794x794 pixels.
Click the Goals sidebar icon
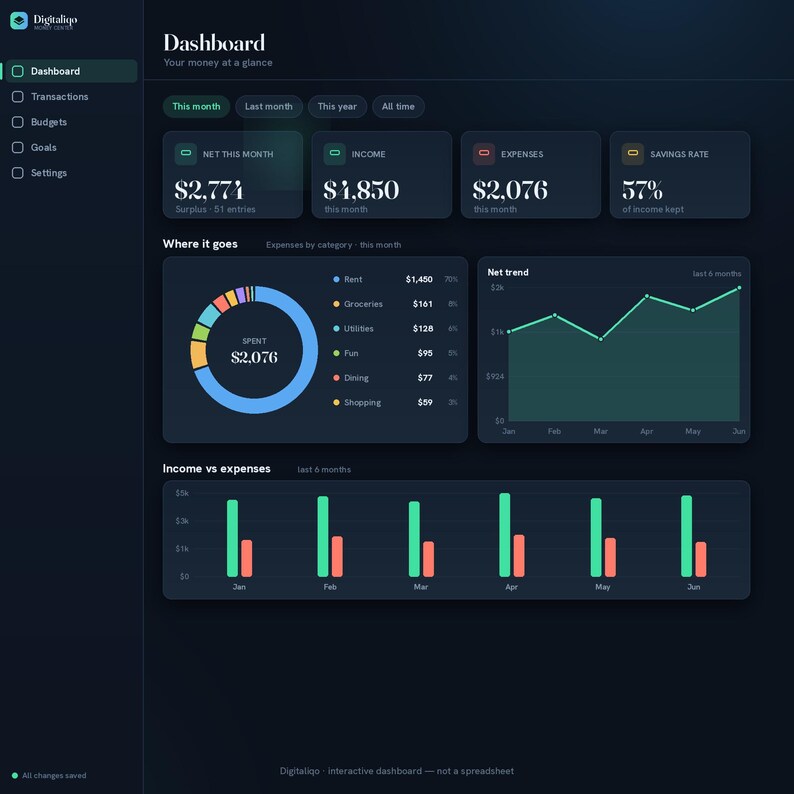(x=18, y=147)
